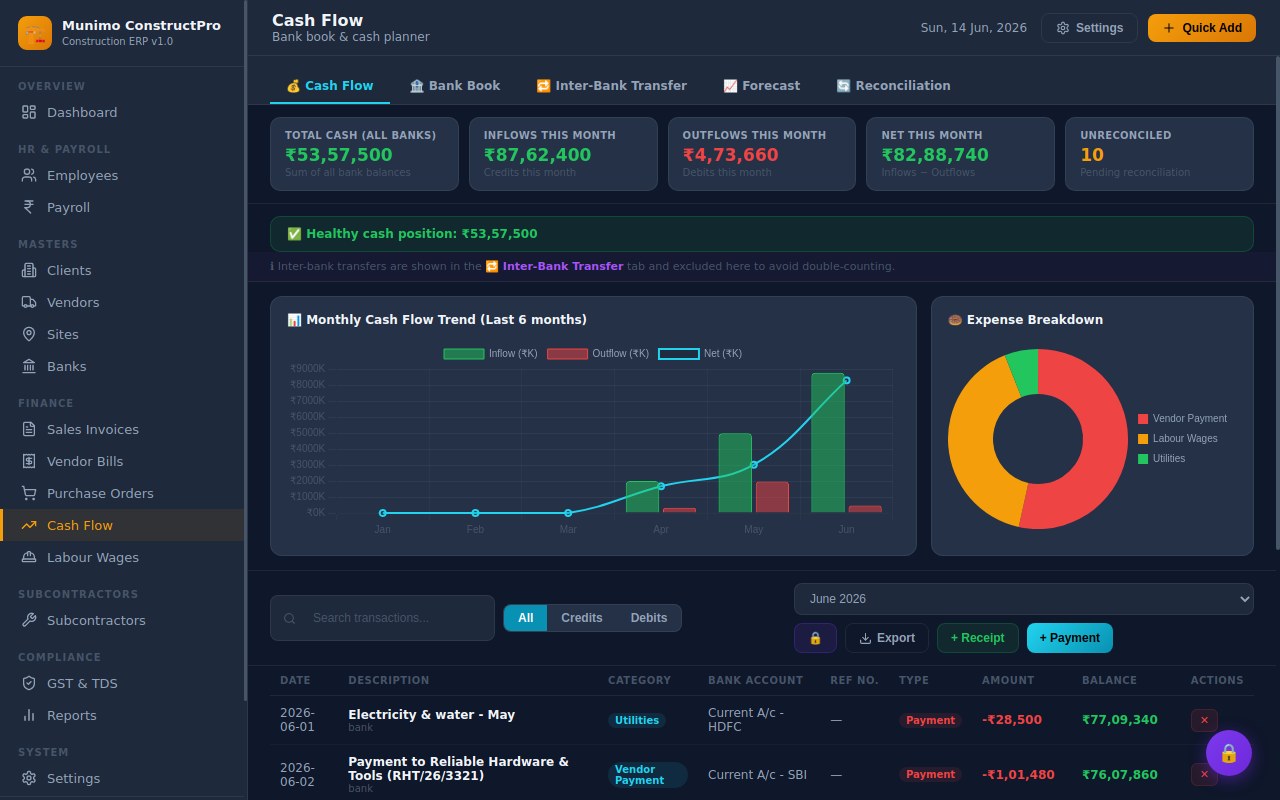Open the Employees page icon
Viewport: 1280px width, 800px height.
tap(29, 175)
